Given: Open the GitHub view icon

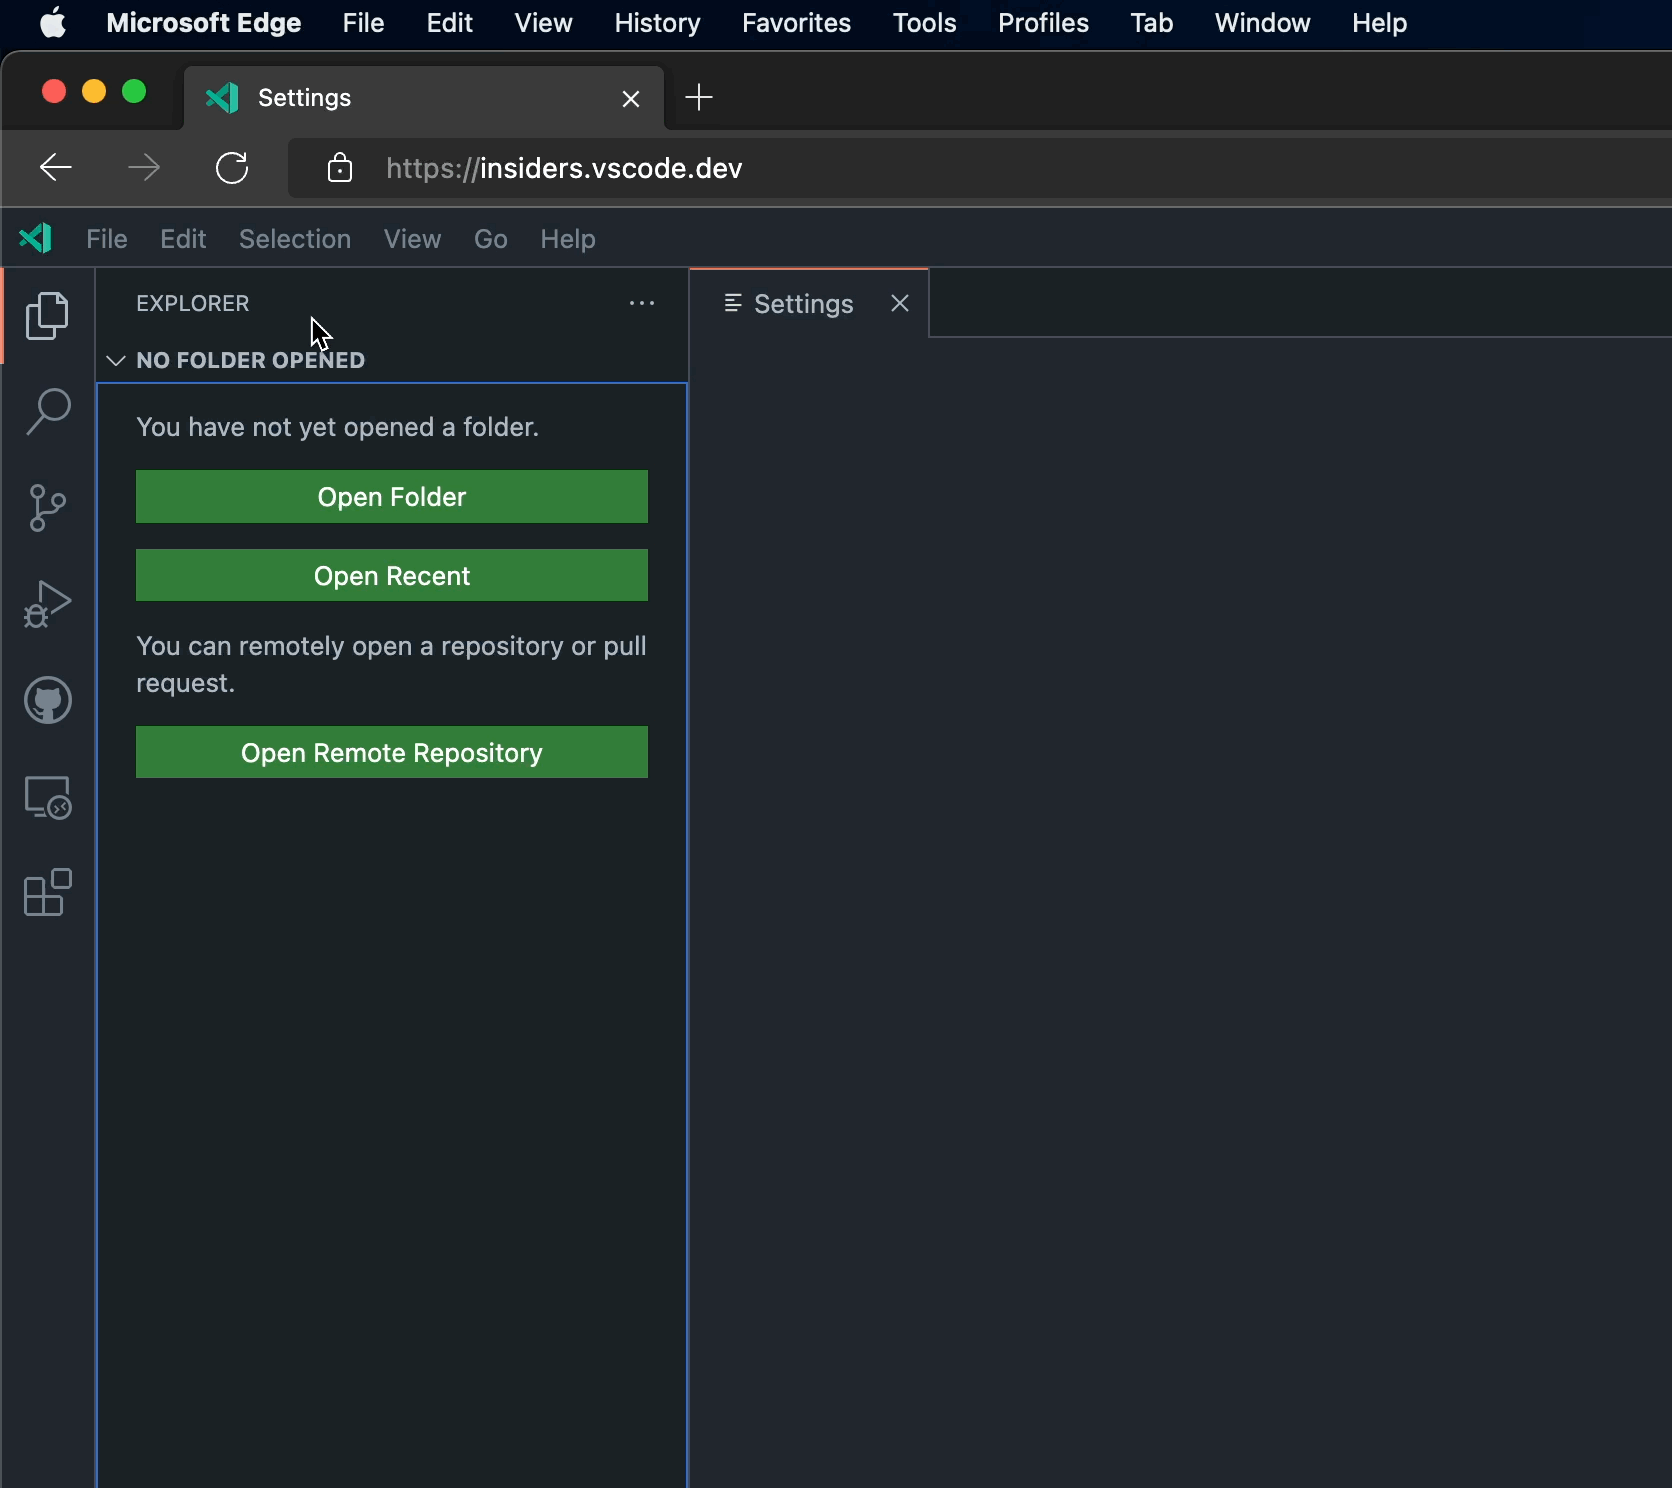Looking at the screenshot, I should 47,700.
